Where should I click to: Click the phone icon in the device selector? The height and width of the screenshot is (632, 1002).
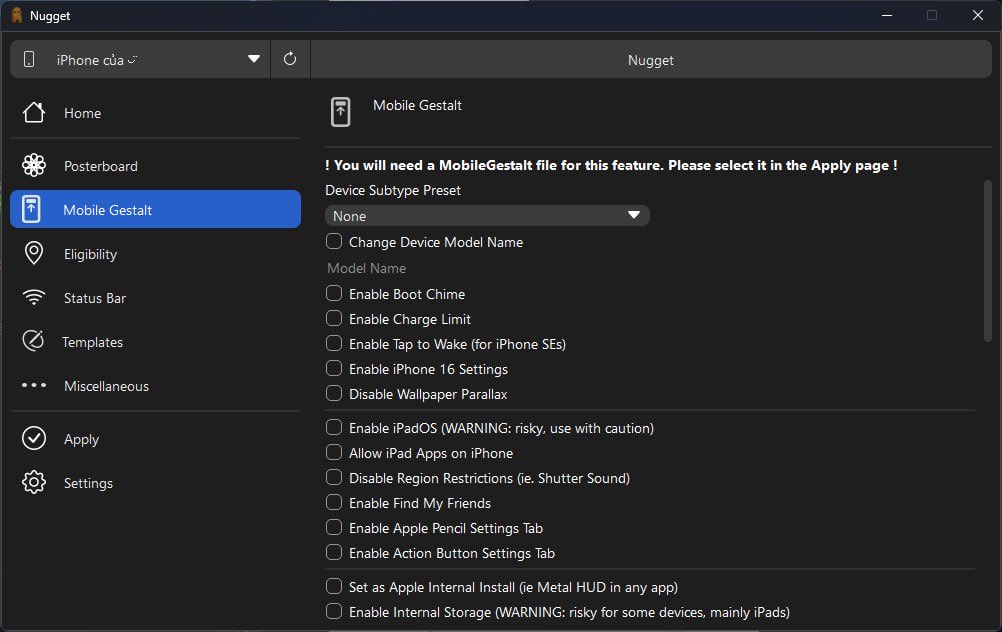coord(29,59)
